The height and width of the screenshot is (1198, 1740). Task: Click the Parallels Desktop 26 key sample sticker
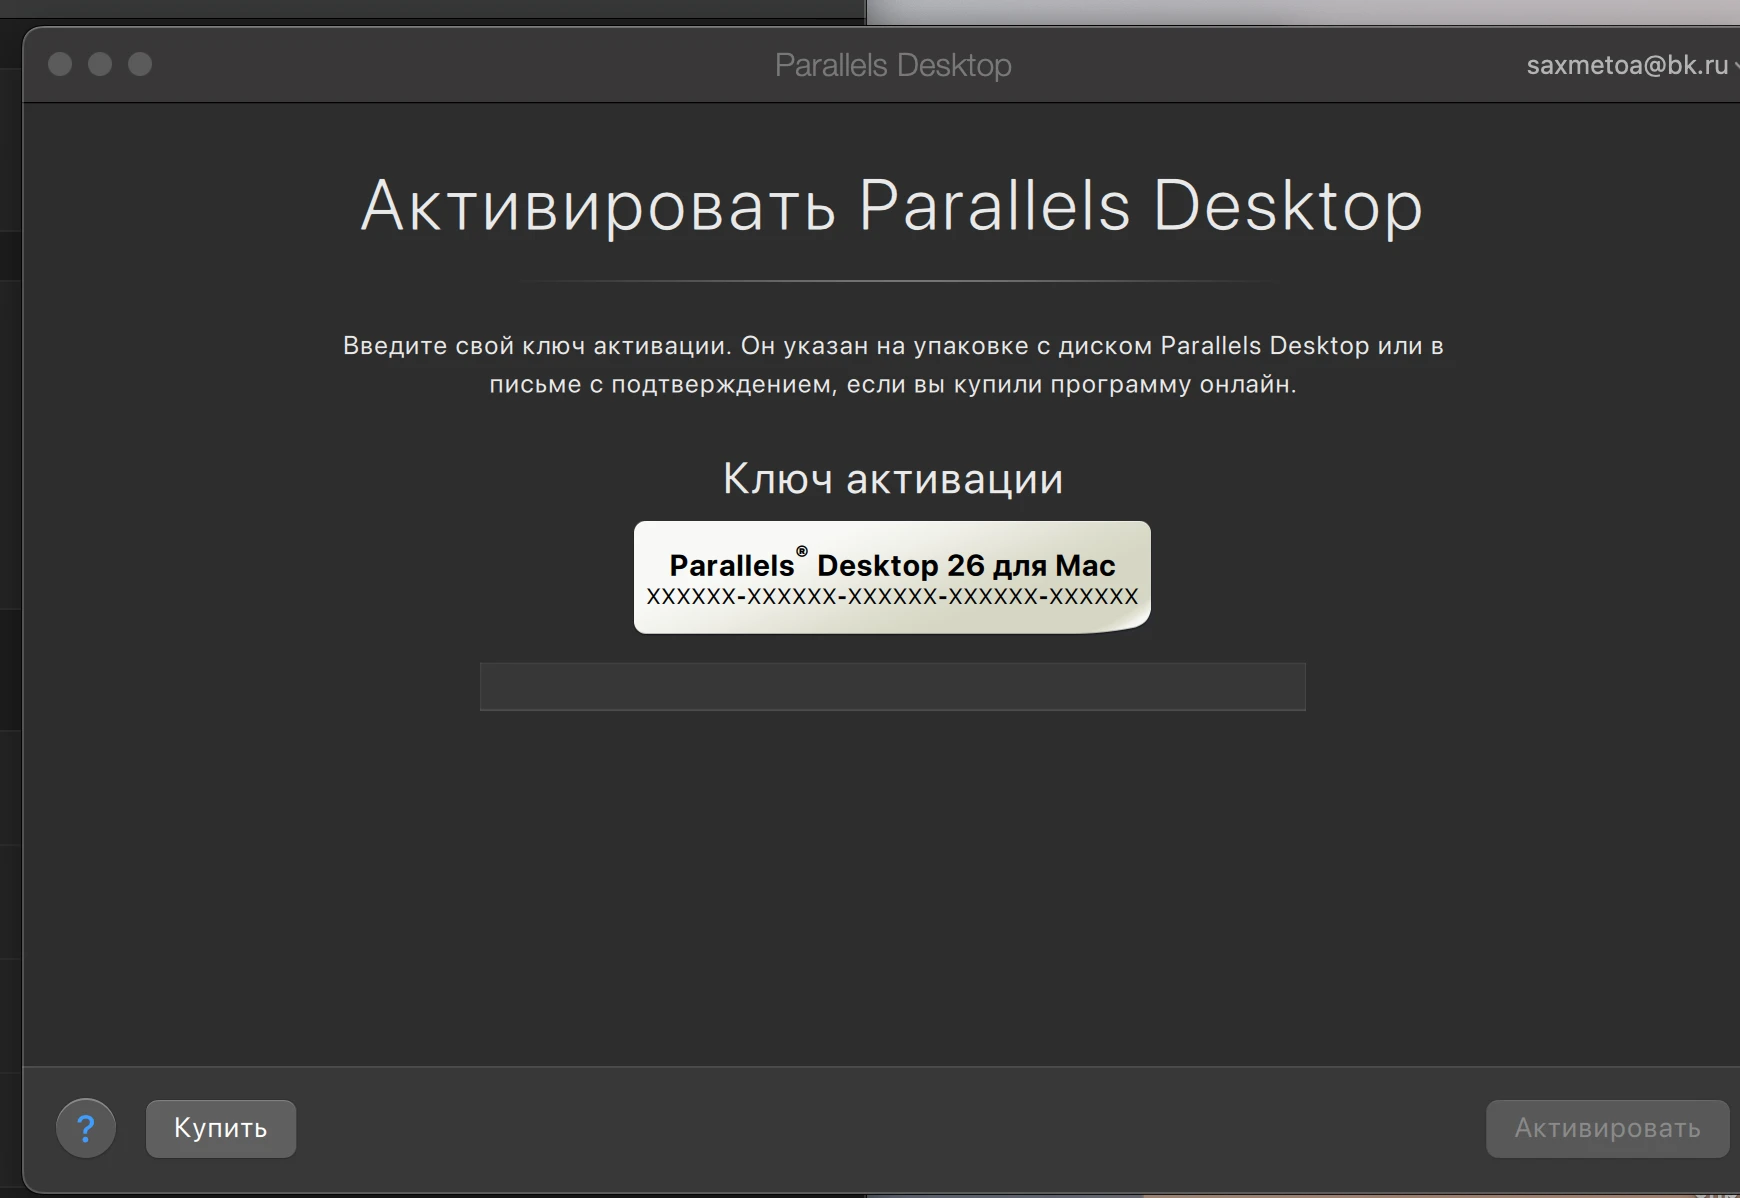(892, 577)
